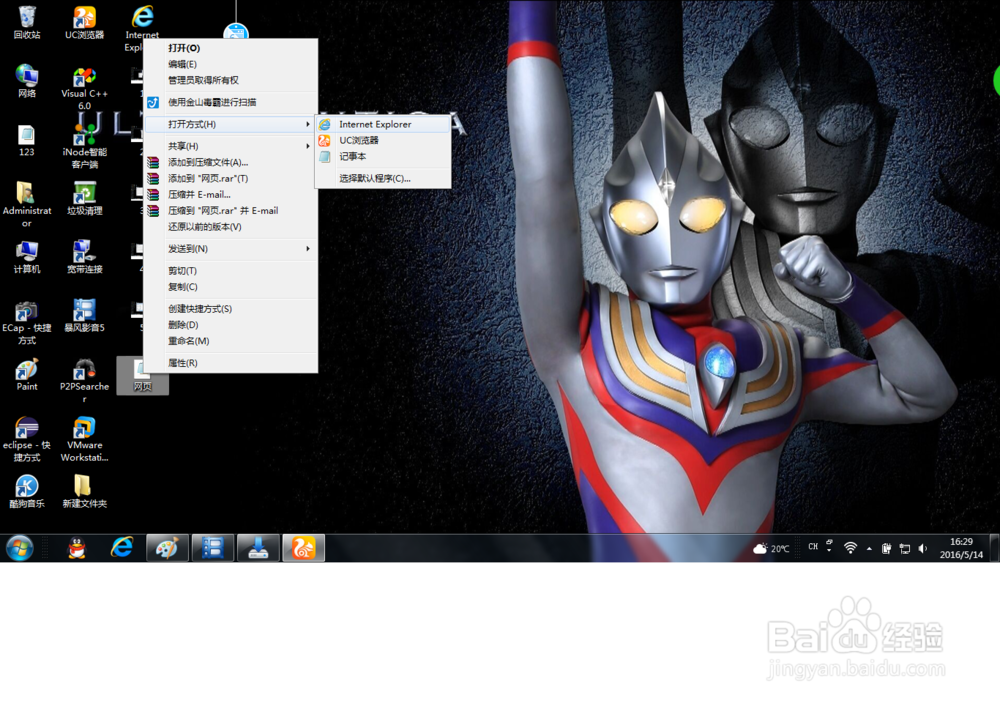Open Internet Explorer from the taskbar
This screenshot has height=703, width=1000.
(122, 548)
